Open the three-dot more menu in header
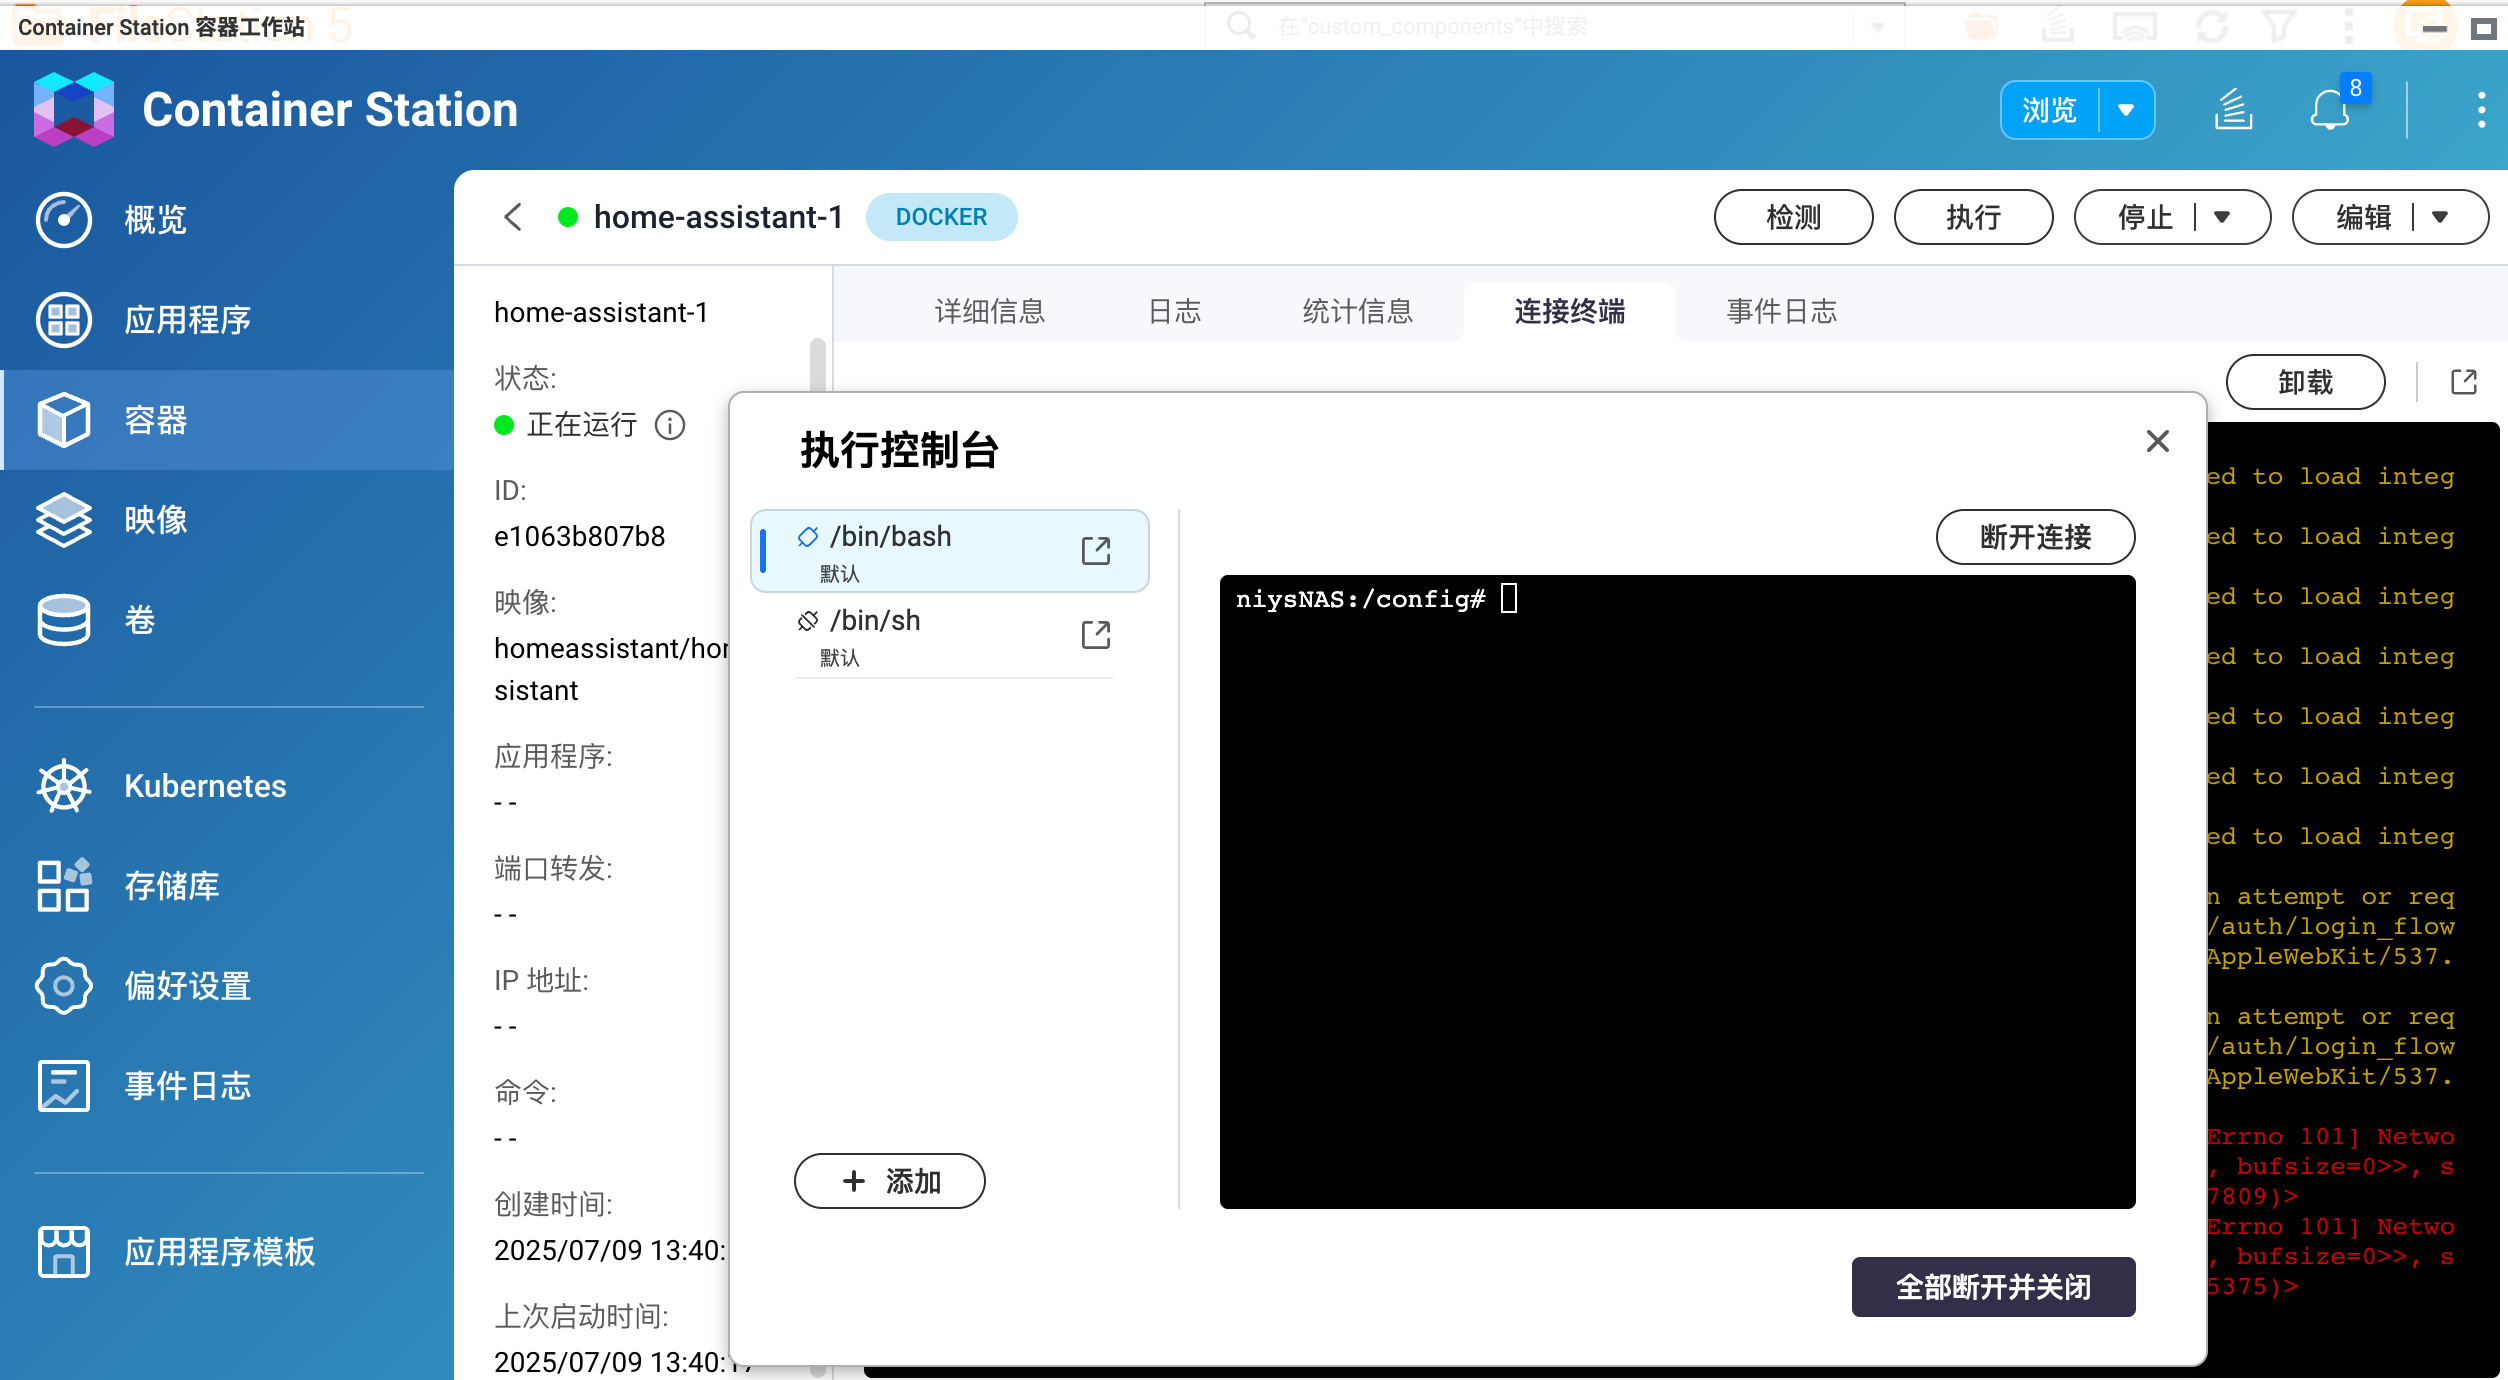Viewport: 2508px width, 1380px height. (x=2481, y=110)
